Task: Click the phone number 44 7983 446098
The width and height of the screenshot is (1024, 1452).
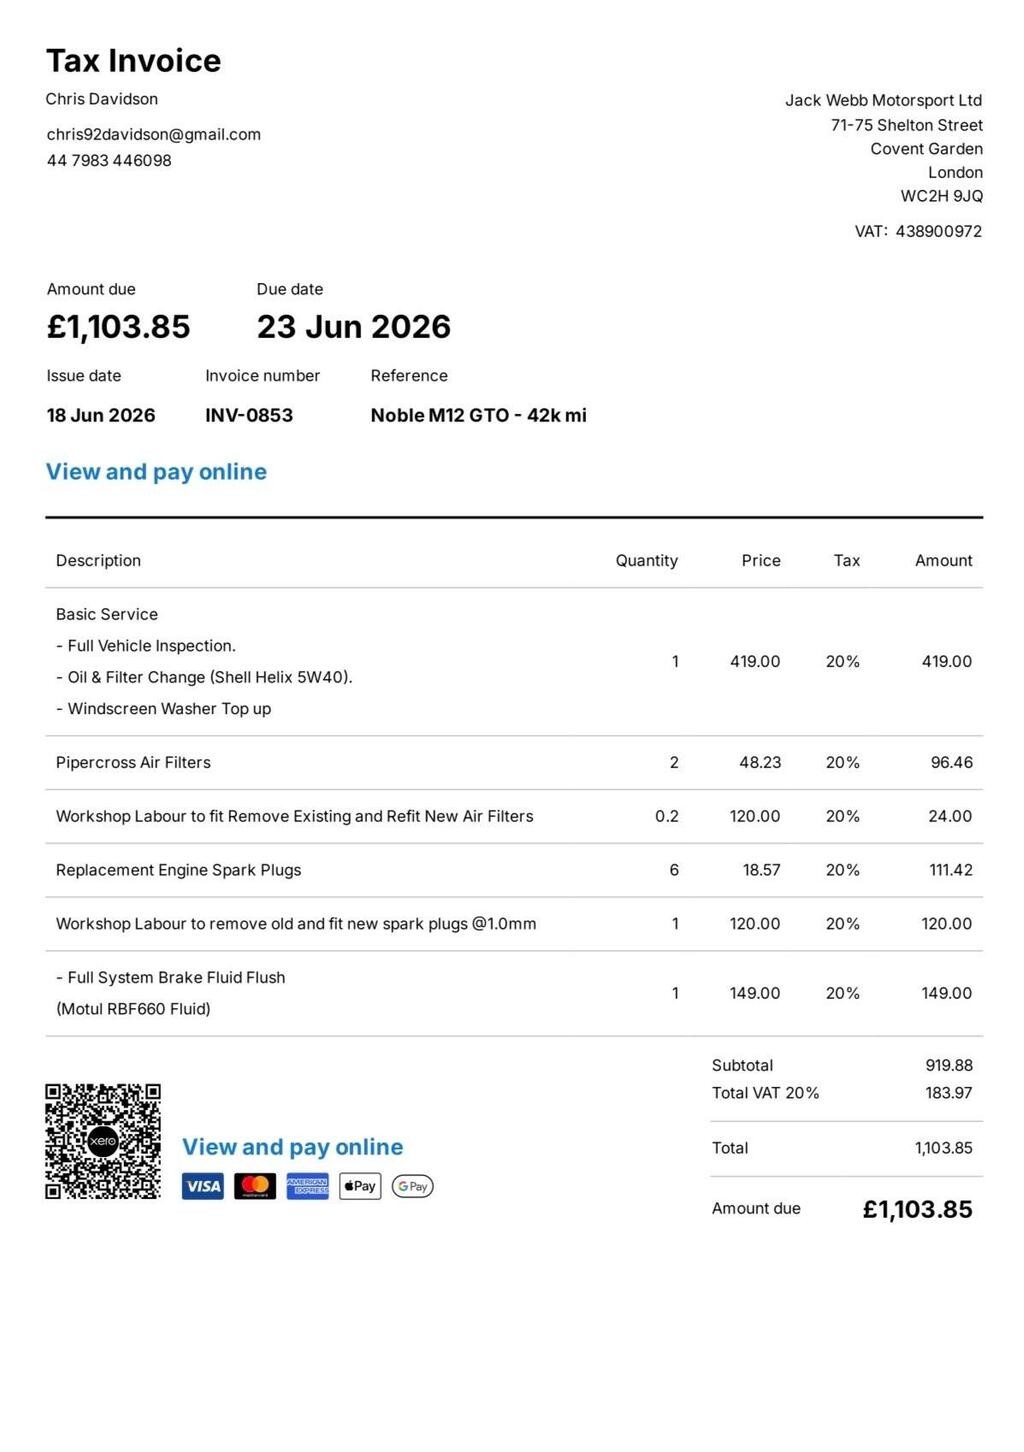Action: [x=109, y=160]
